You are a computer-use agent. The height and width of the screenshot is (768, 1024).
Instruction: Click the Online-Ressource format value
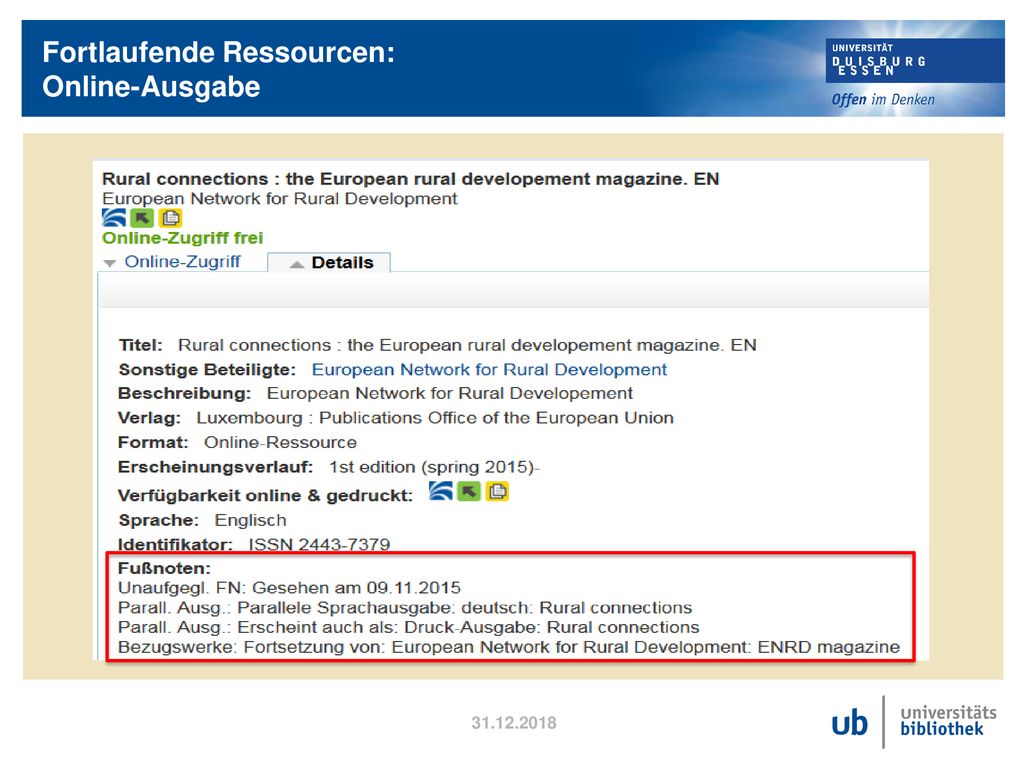coord(280,442)
